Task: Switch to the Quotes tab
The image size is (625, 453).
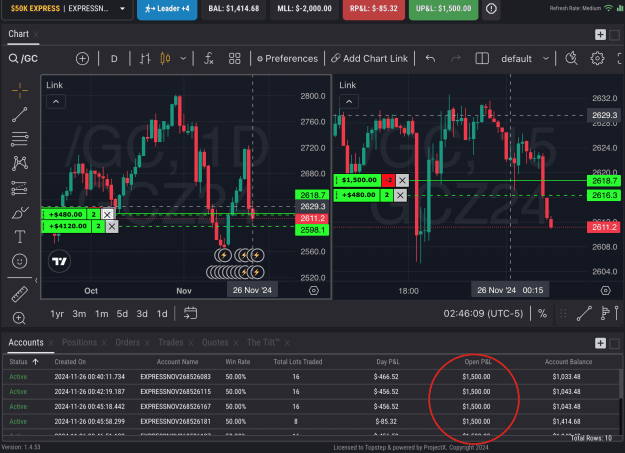Action: pyautogui.click(x=215, y=343)
